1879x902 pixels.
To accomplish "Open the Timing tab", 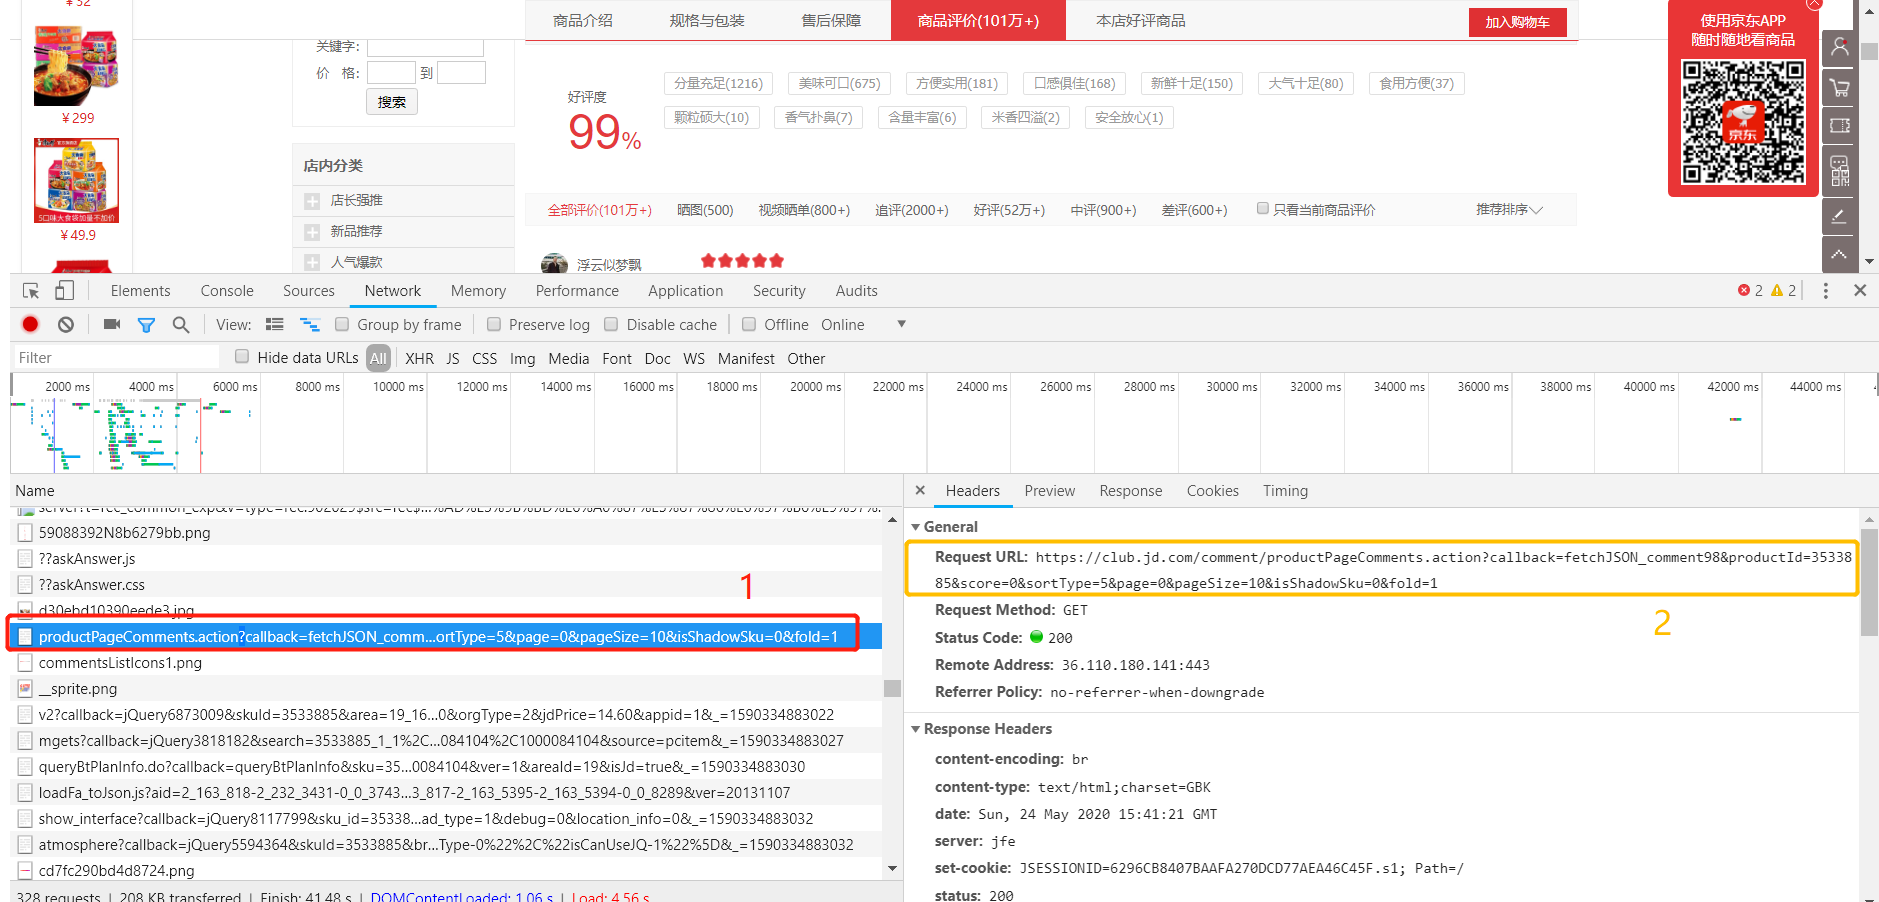I will pos(1286,491).
